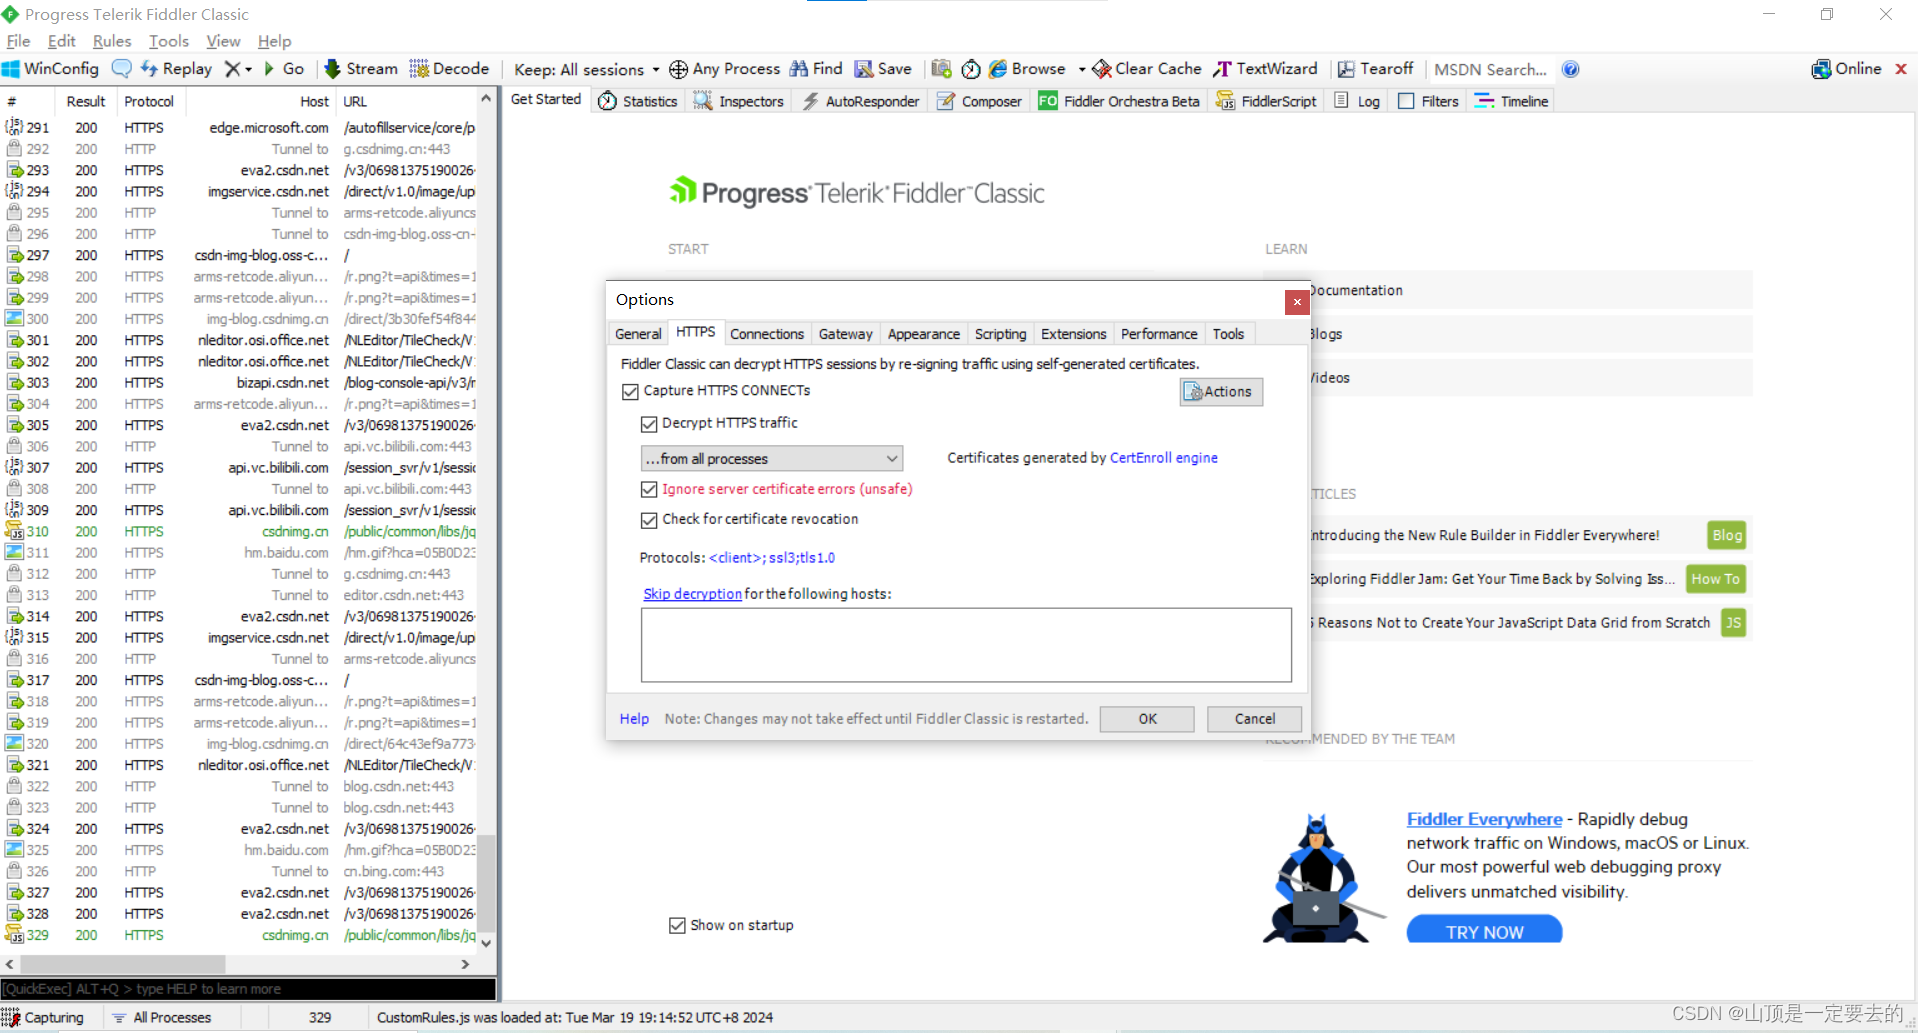This screenshot has height=1033, width=1918.
Task: Expand Keep: All sessions dropdown
Action: (587, 69)
